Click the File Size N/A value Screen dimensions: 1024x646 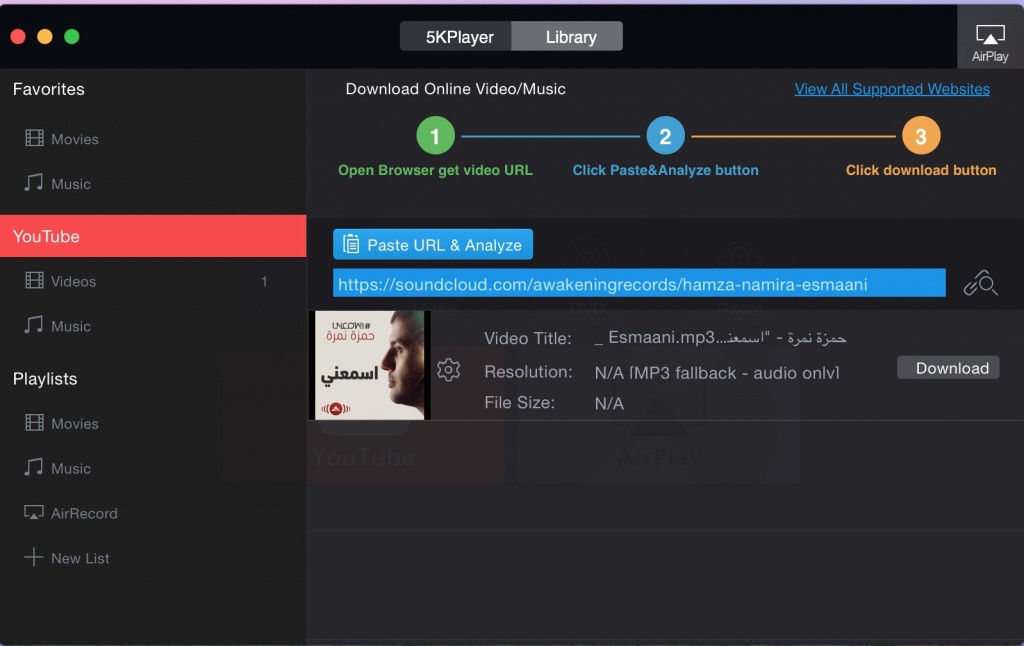[609, 404]
